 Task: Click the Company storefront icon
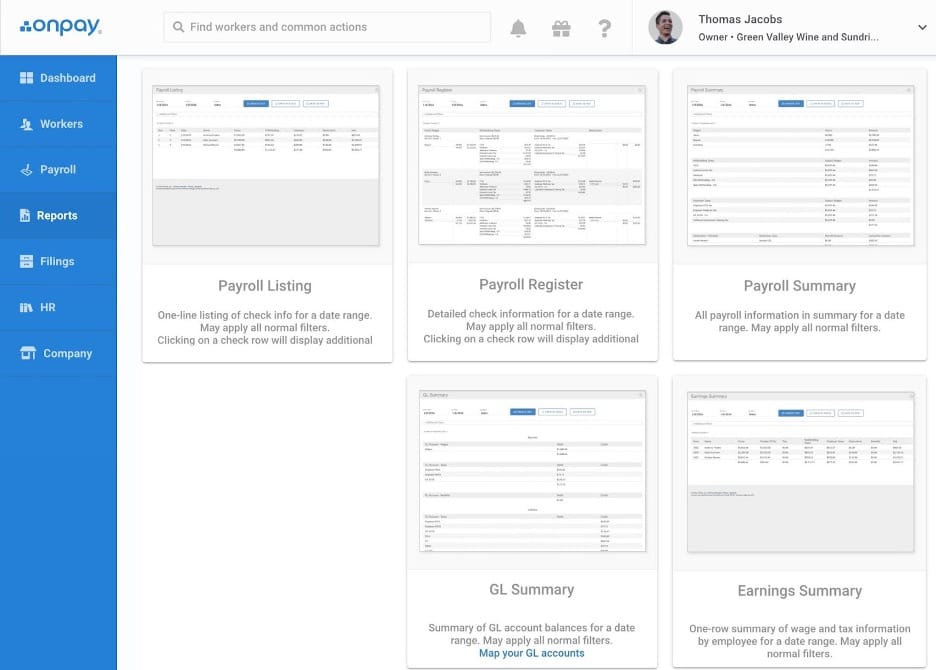tap(26, 353)
